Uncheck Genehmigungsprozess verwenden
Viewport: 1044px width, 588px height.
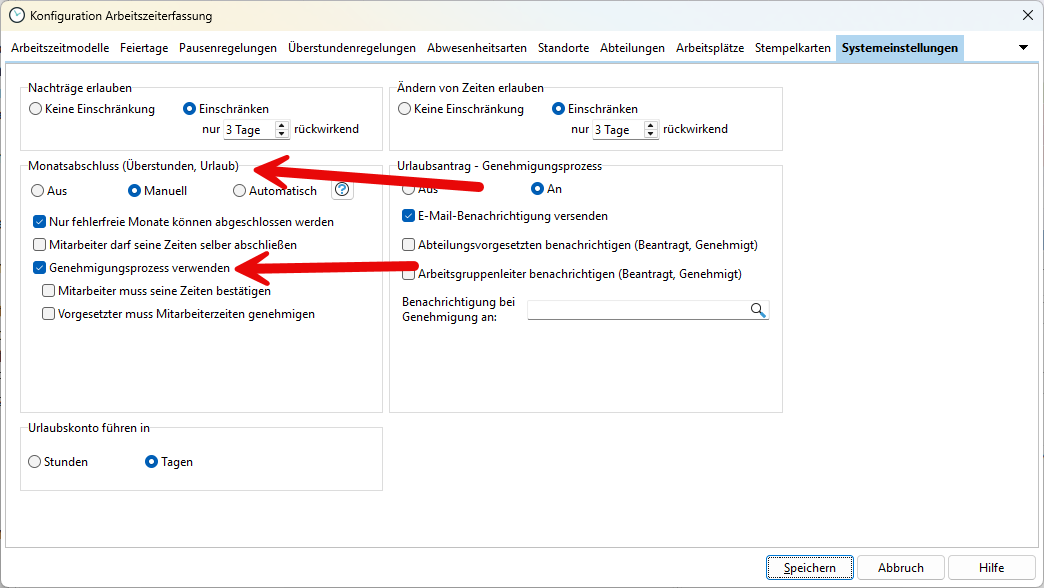click(40, 268)
